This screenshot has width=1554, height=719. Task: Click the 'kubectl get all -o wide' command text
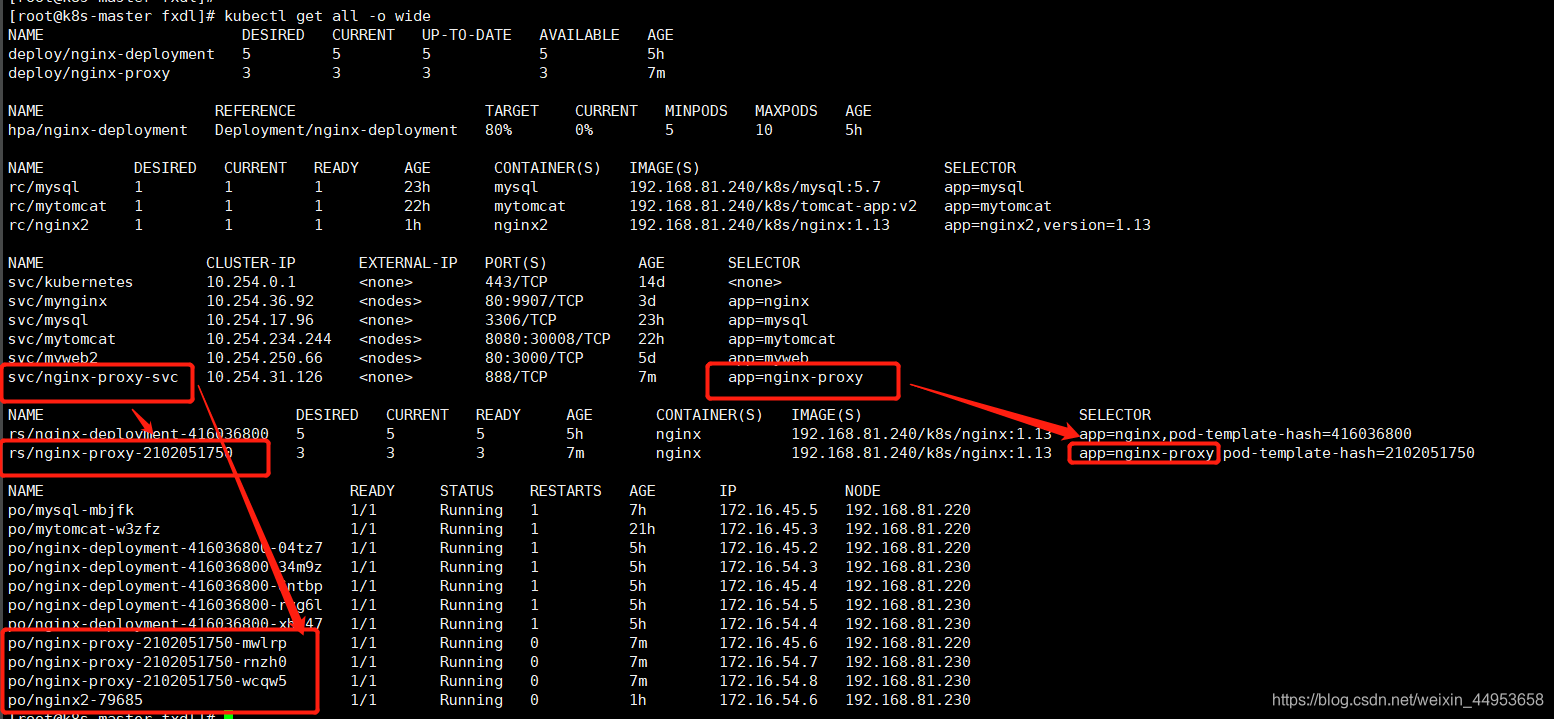327,16
